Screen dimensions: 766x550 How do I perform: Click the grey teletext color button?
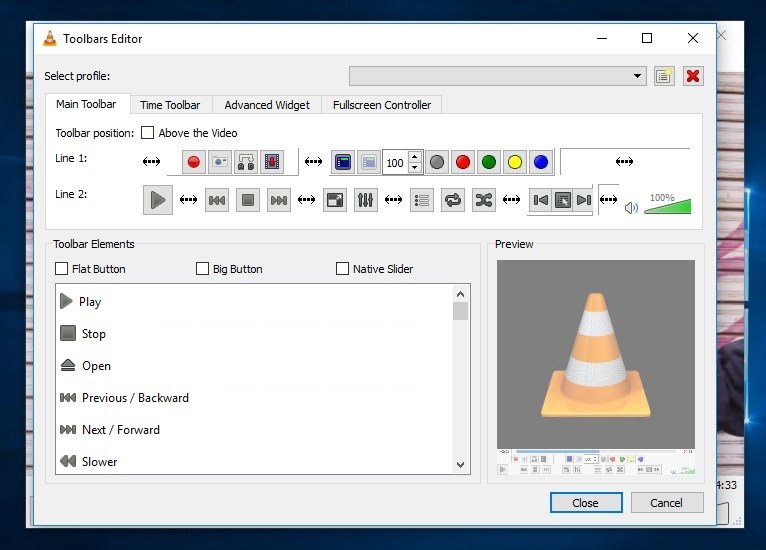(x=437, y=162)
